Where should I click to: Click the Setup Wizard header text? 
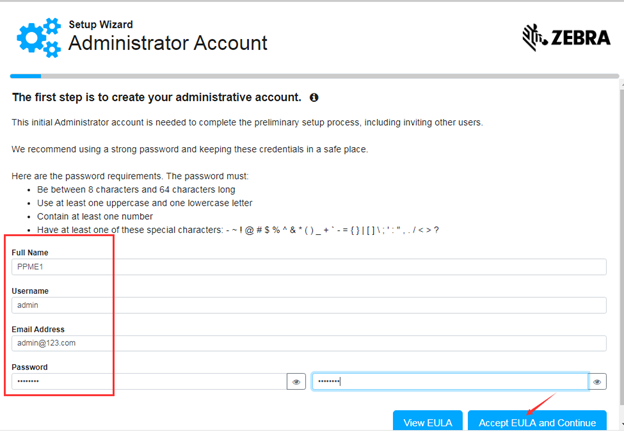point(101,24)
